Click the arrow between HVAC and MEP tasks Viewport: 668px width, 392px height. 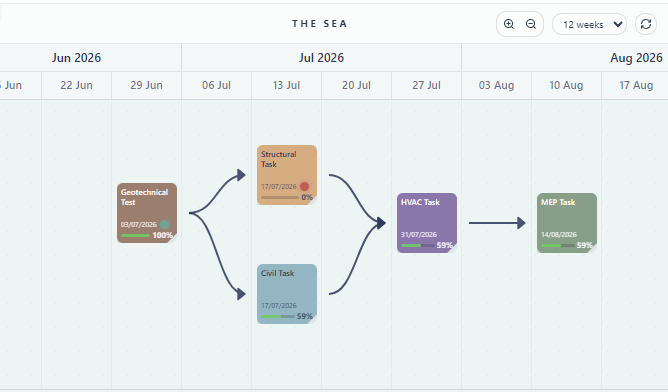pos(497,223)
